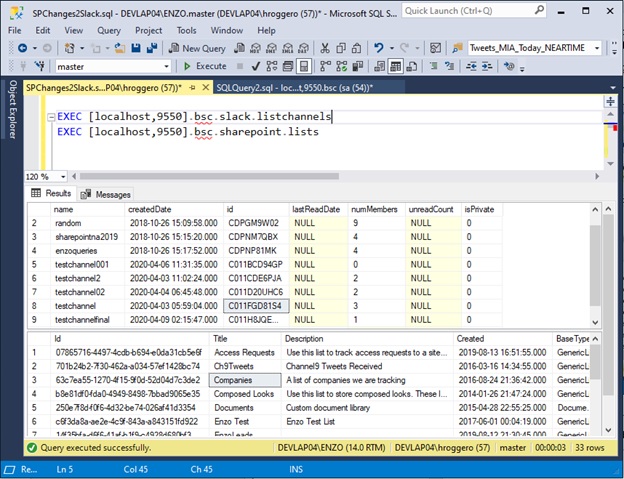Click the Copy icon in toolbar
This screenshot has height=479, width=624.
tap(341, 48)
